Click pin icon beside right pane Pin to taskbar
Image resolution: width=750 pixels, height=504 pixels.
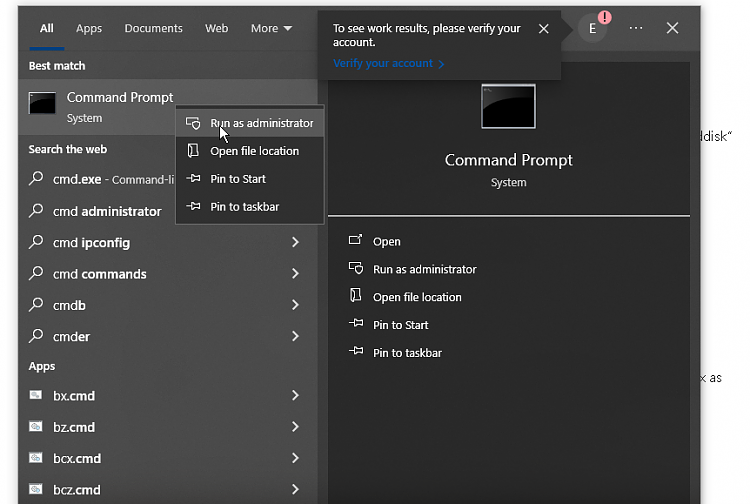click(x=356, y=351)
